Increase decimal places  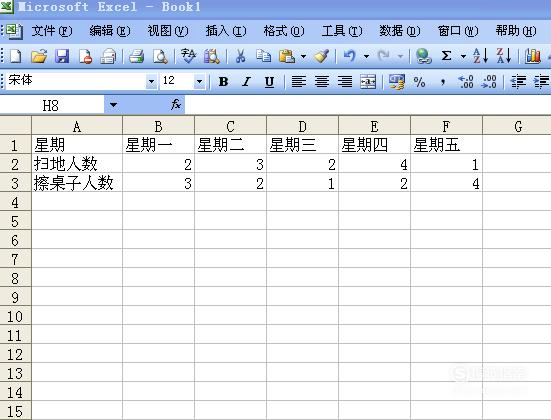click(466, 82)
